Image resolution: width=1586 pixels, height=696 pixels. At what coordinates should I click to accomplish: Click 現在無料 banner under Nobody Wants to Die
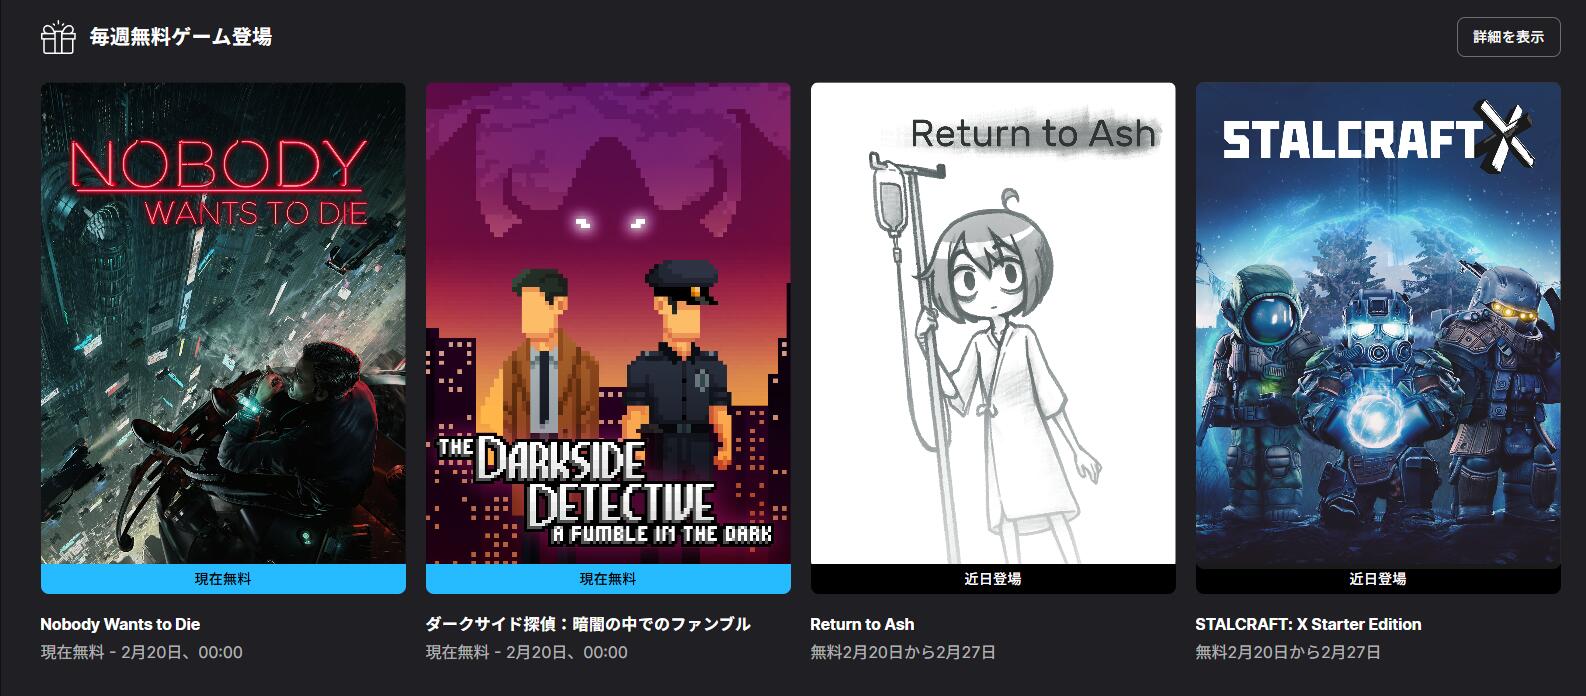(x=223, y=579)
